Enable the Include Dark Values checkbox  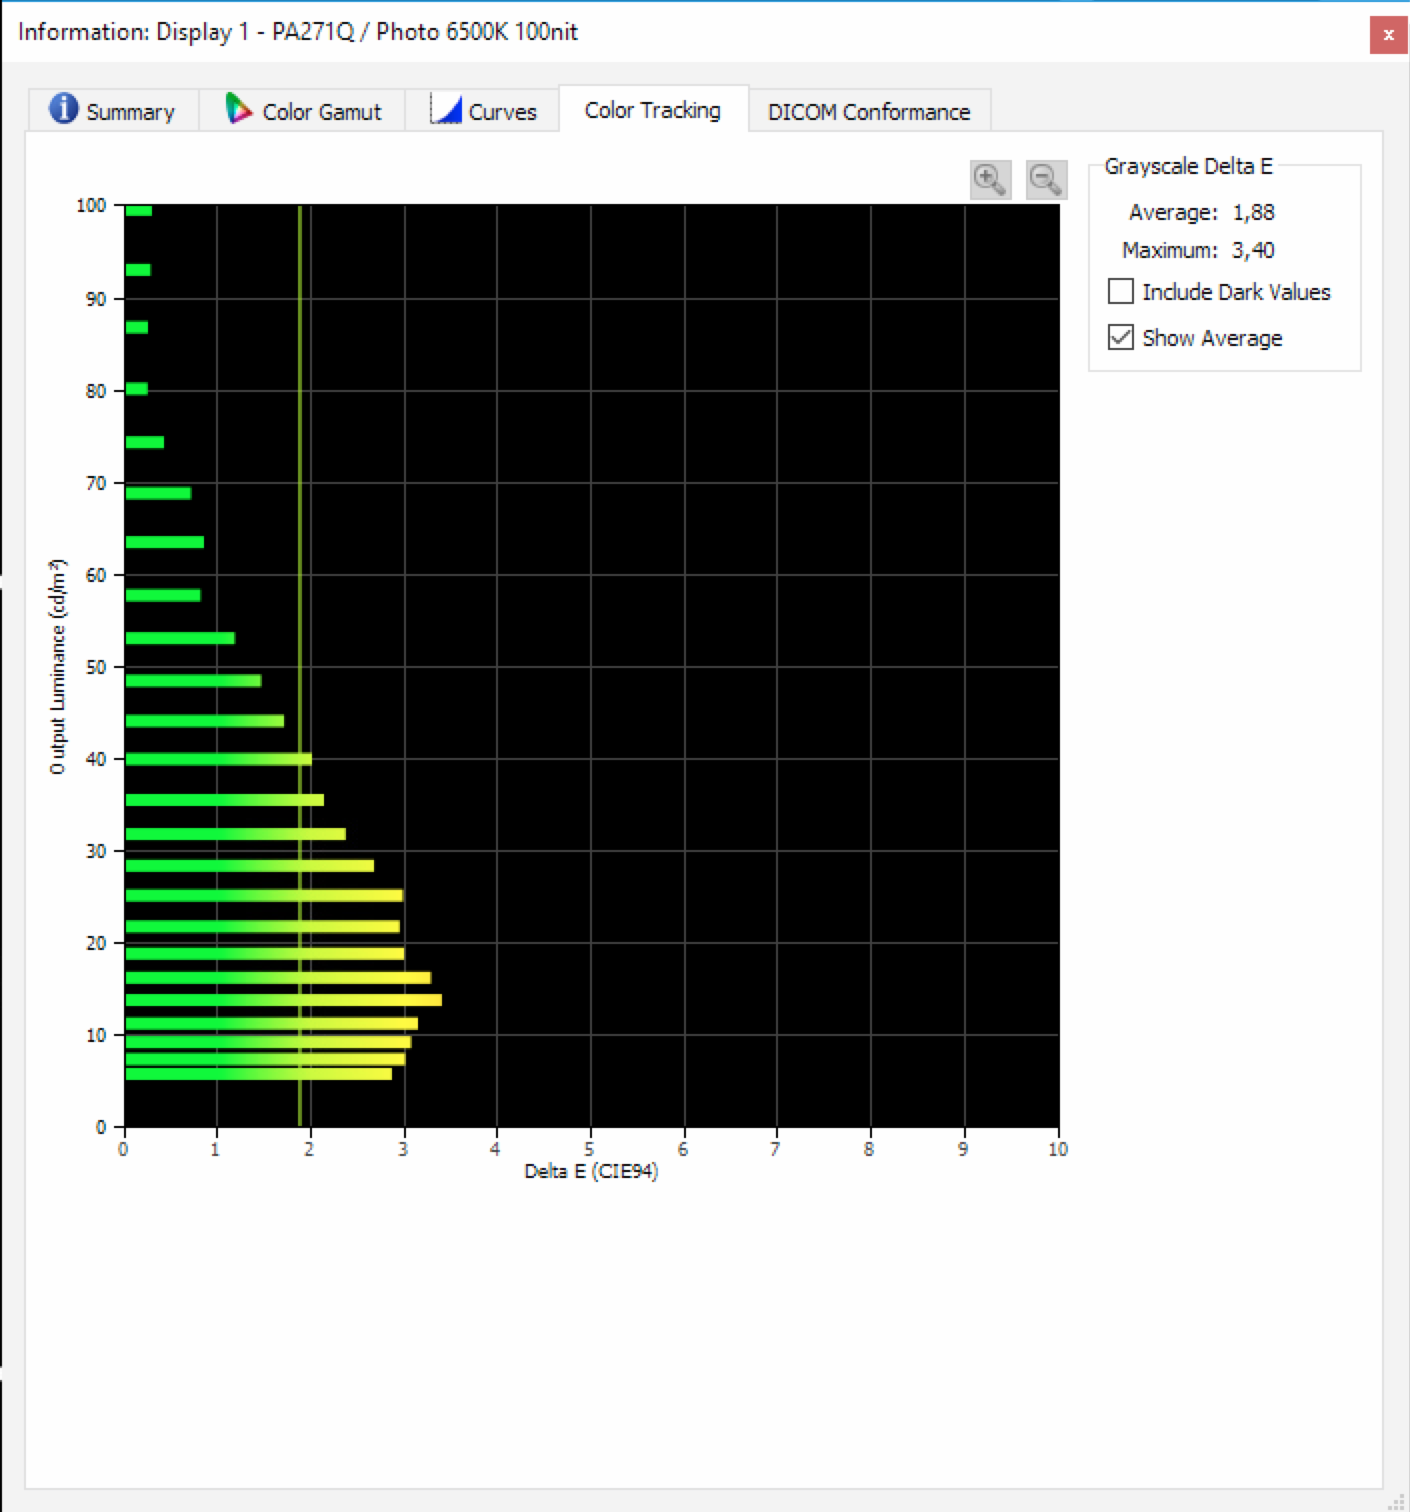(1121, 291)
